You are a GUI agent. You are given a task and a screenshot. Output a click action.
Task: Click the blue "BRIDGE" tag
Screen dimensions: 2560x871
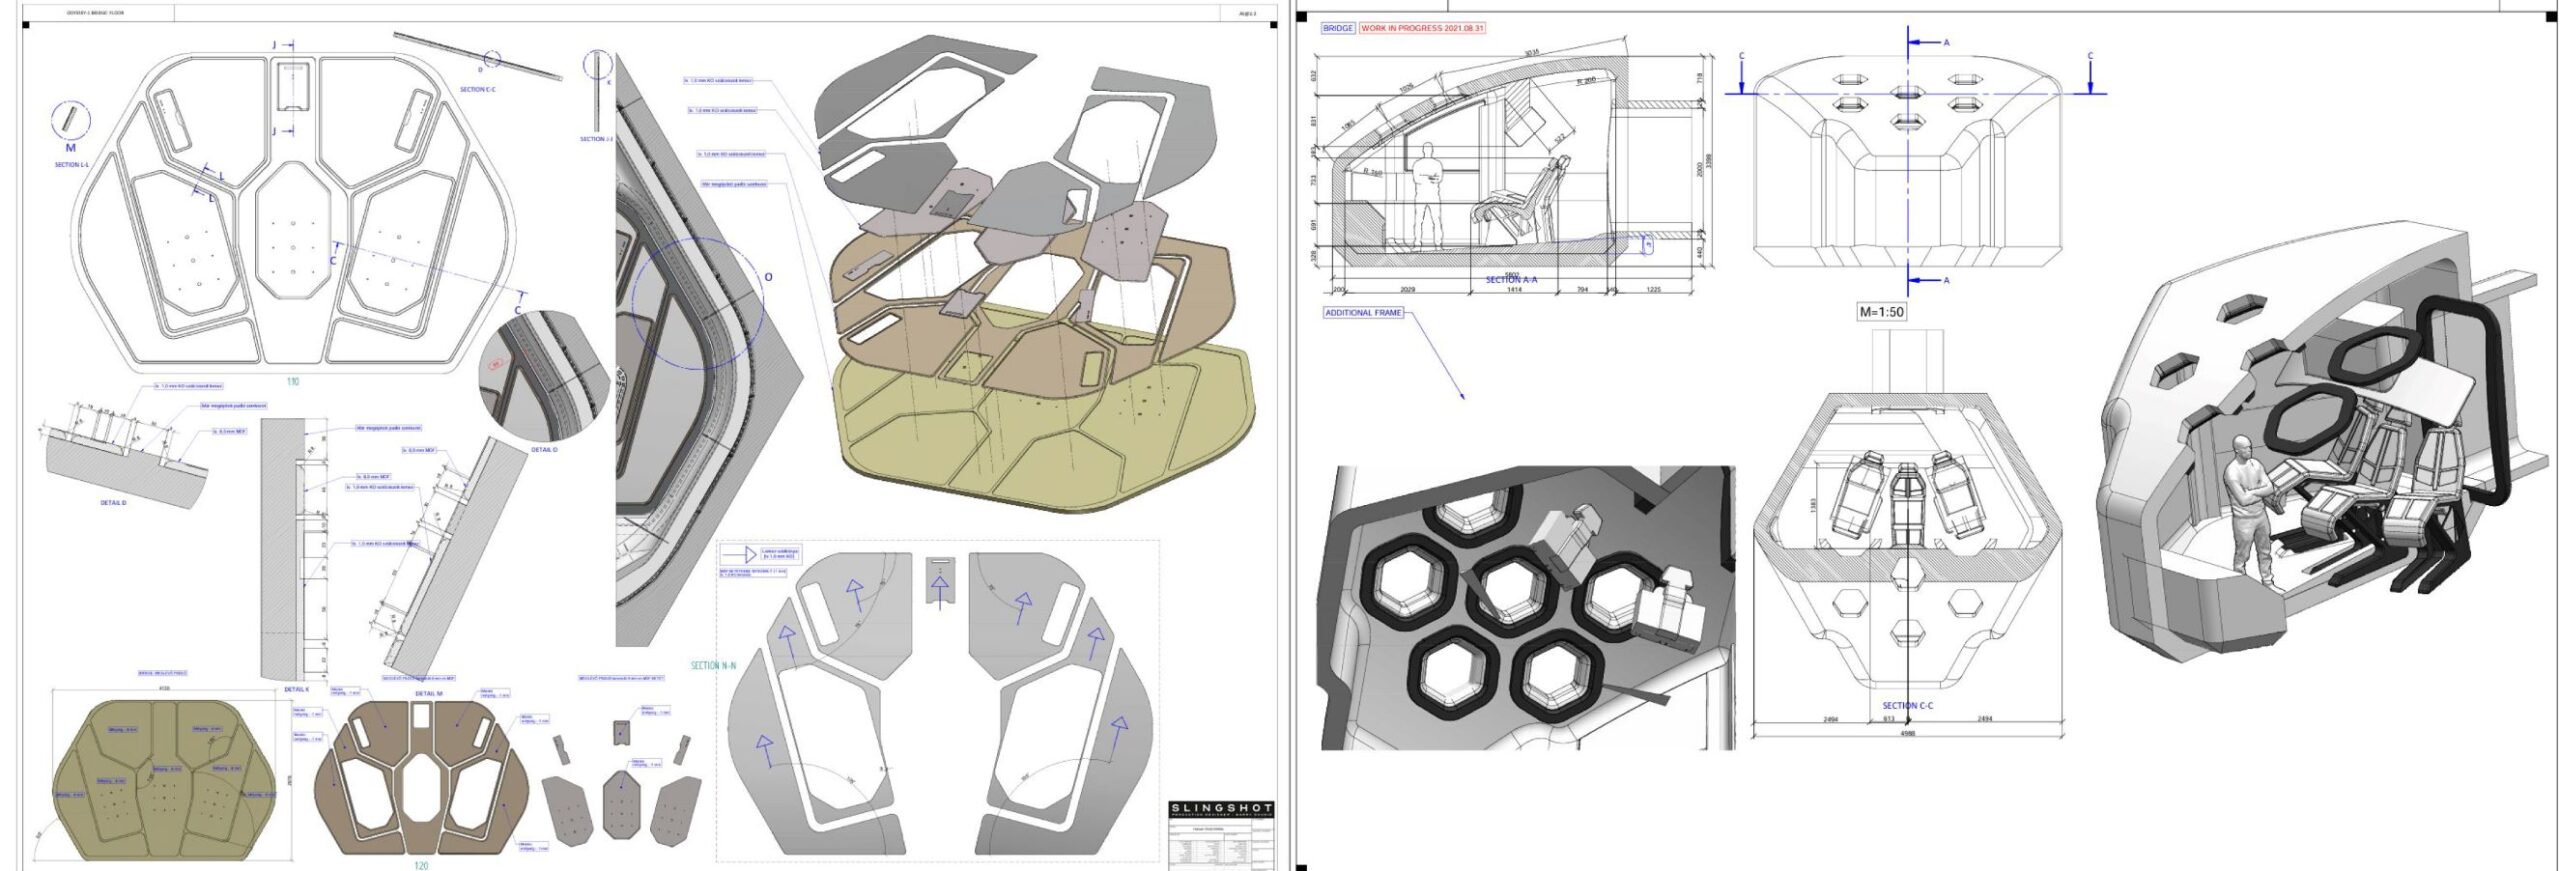[1338, 28]
